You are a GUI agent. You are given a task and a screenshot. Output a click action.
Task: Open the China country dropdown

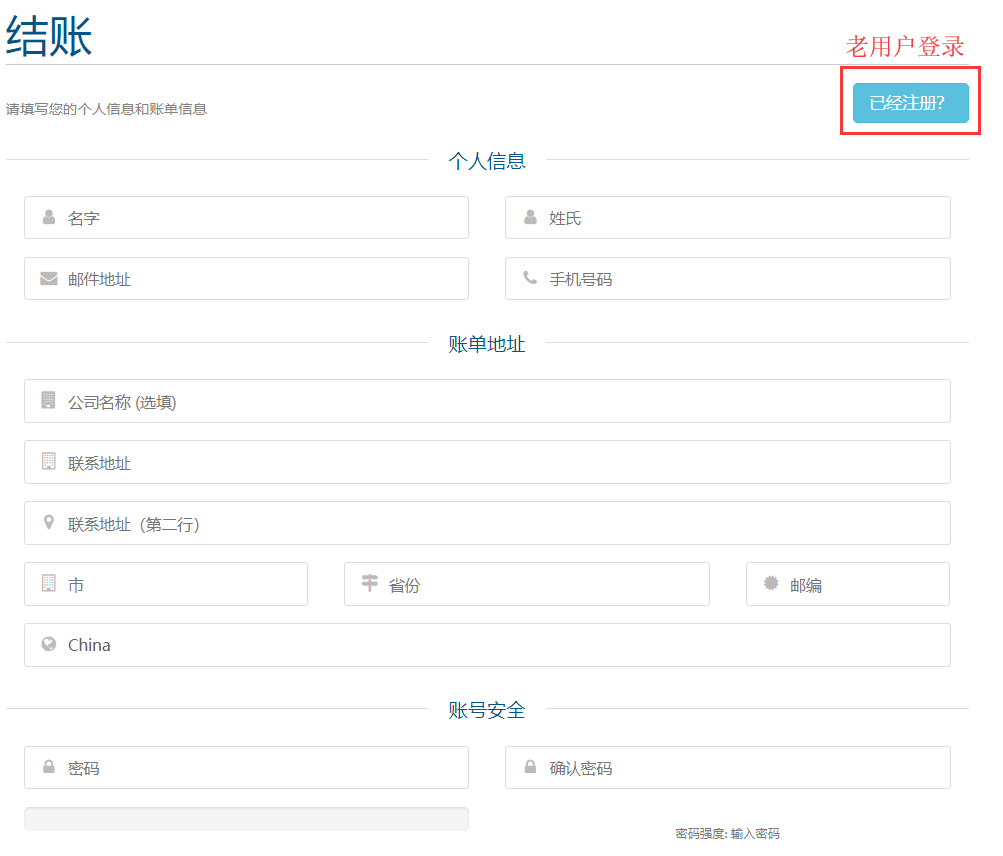coord(500,645)
